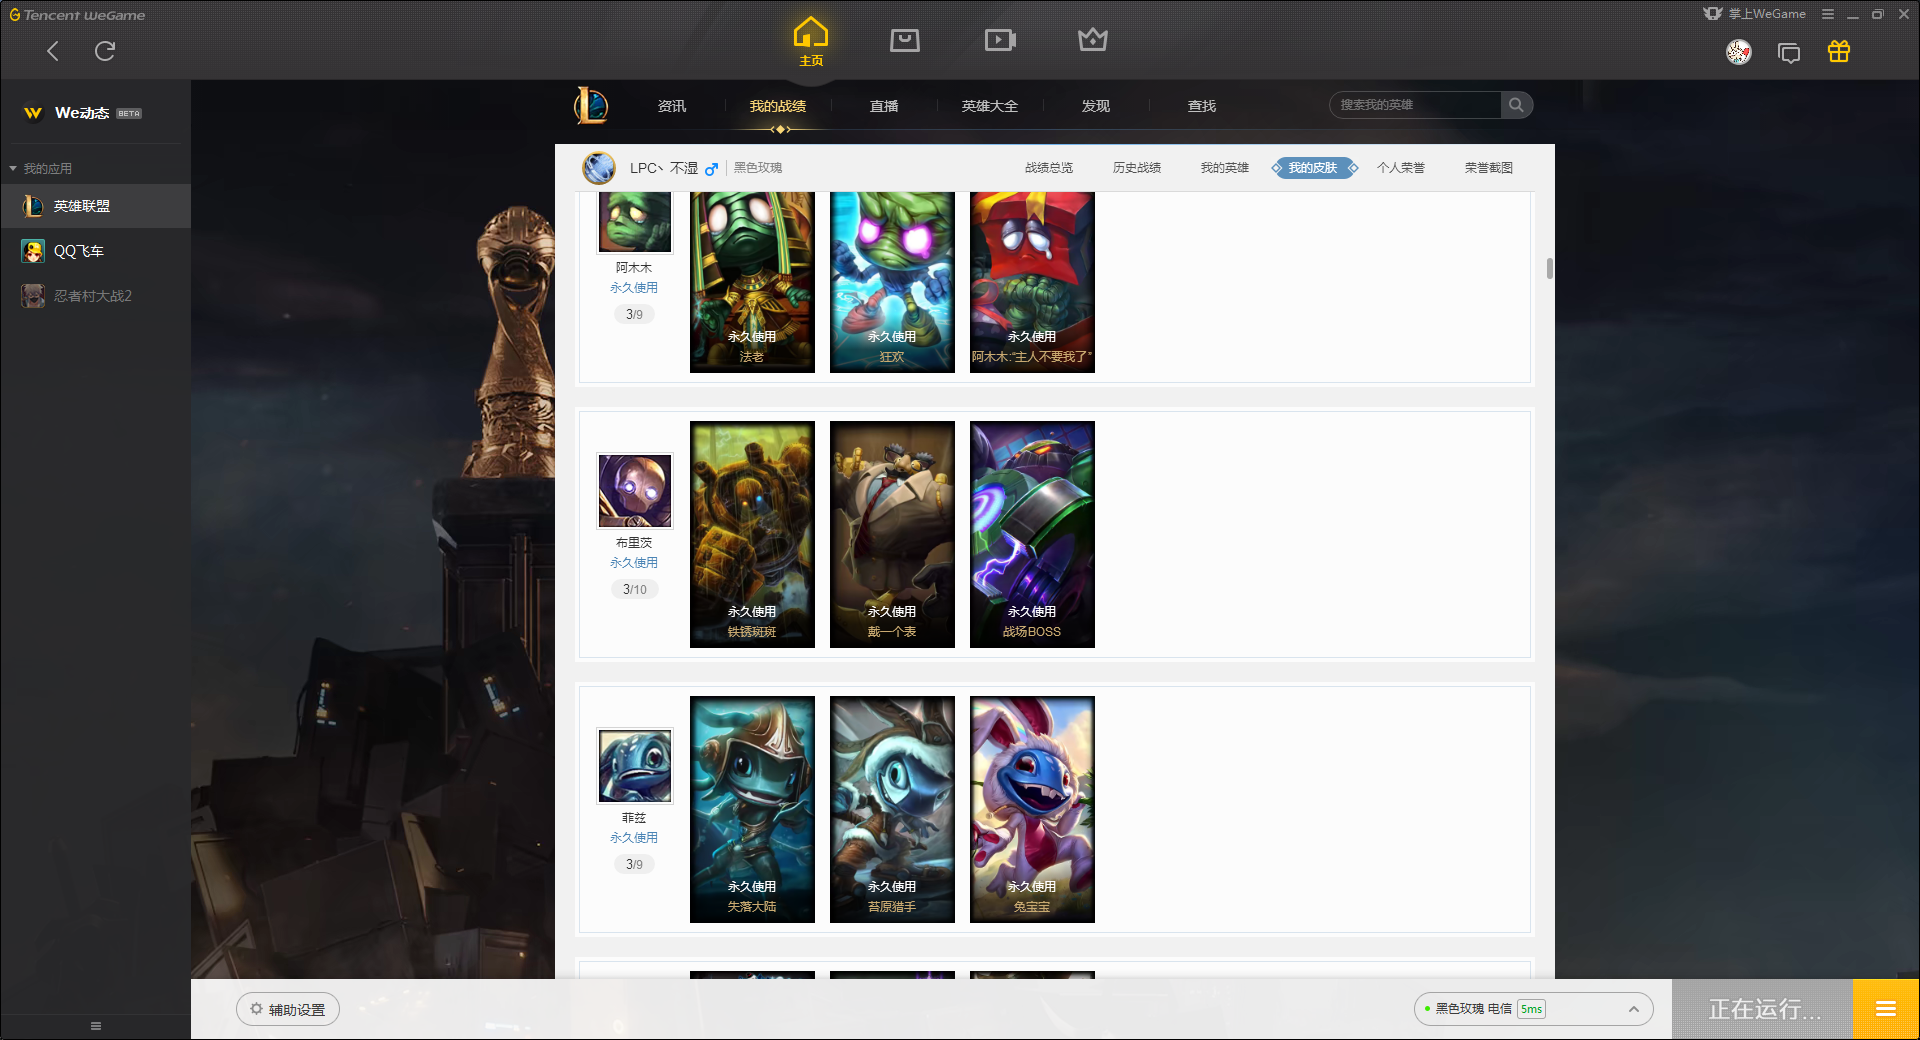Refresh the current page
The image size is (1920, 1040).
105,51
